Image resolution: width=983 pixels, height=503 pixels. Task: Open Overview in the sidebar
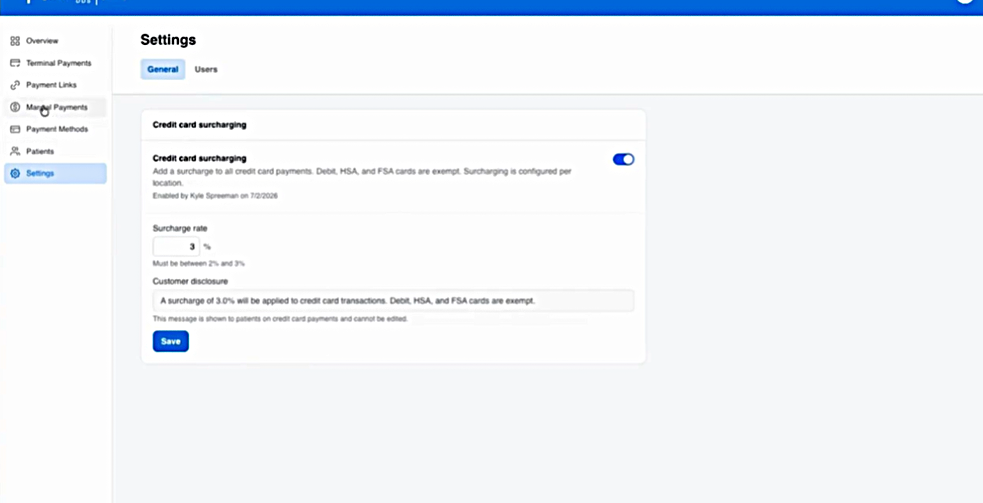point(55,41)
